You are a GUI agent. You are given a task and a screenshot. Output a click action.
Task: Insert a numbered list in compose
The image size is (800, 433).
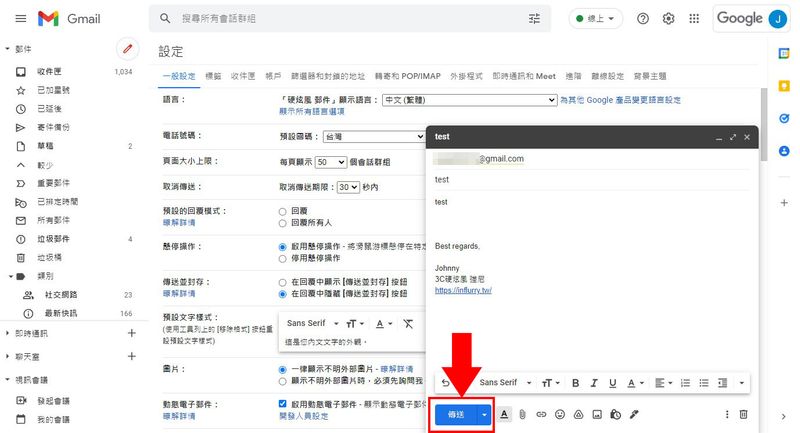coord(685,383)
